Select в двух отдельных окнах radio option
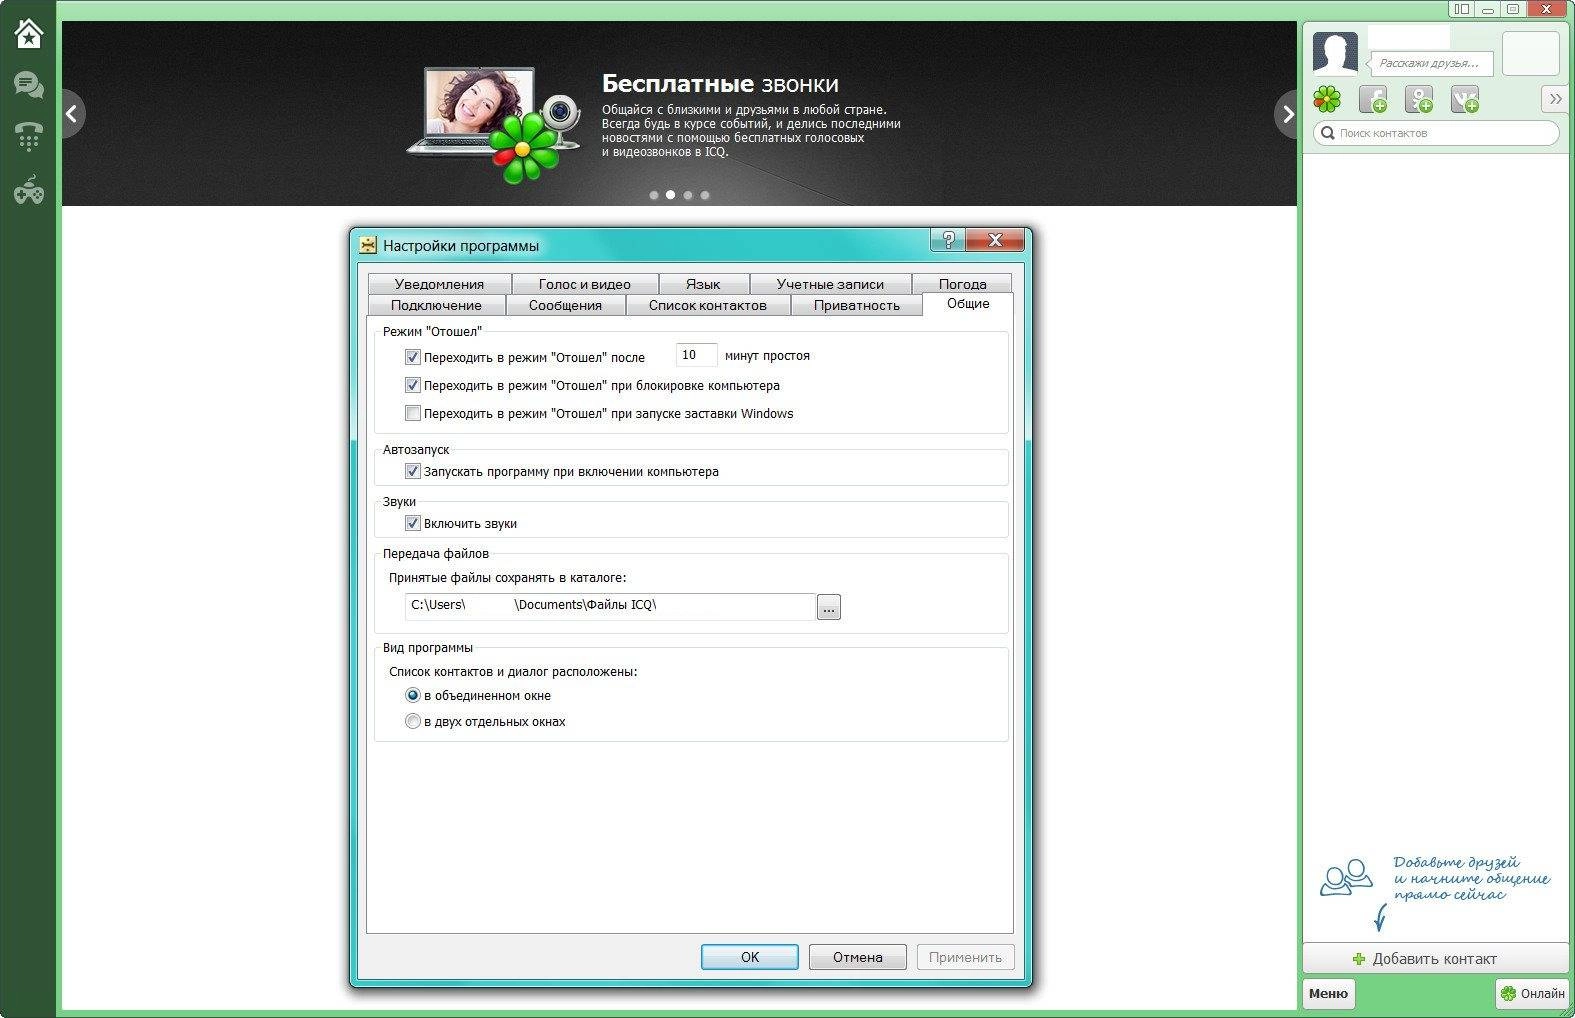 coord(412,721)
